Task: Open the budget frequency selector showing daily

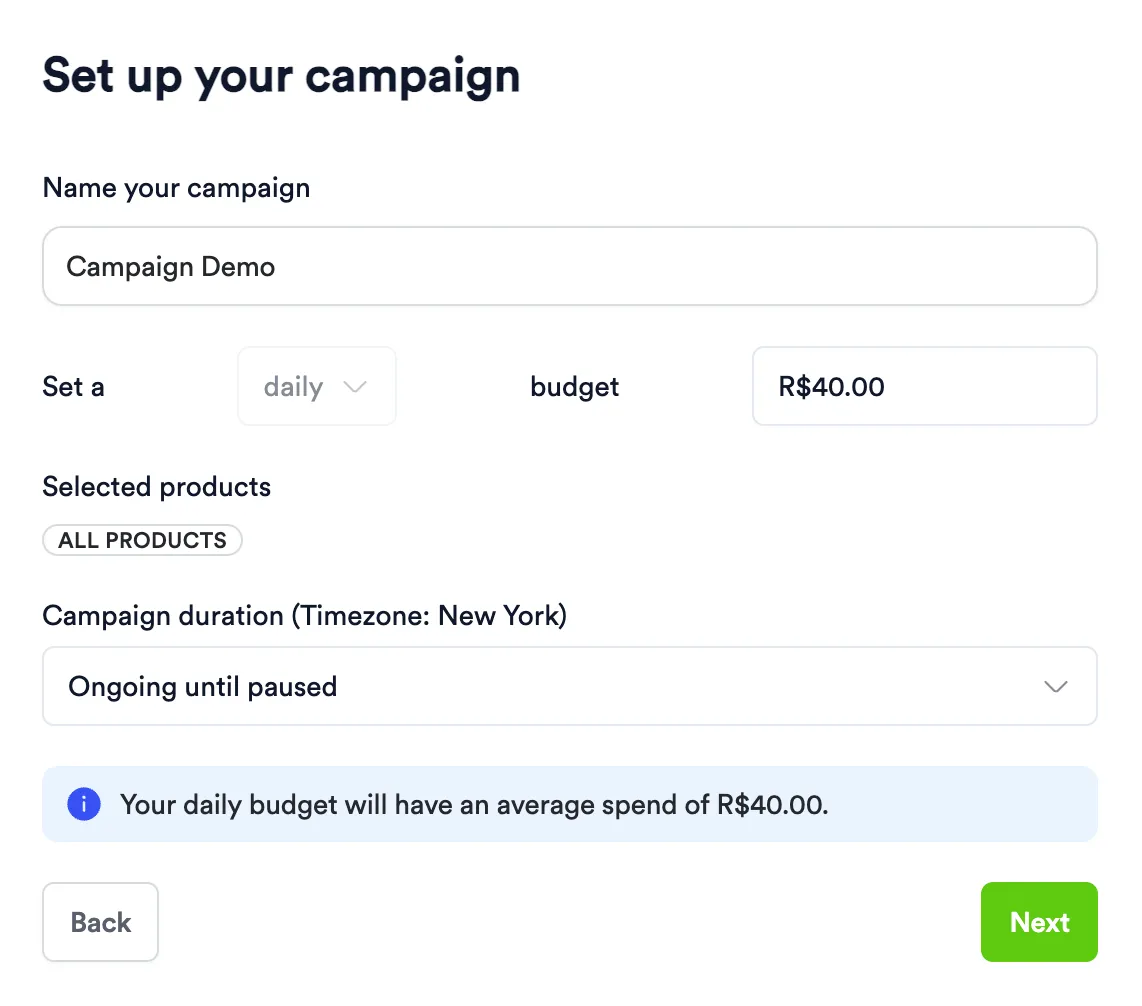Action: 316,387
